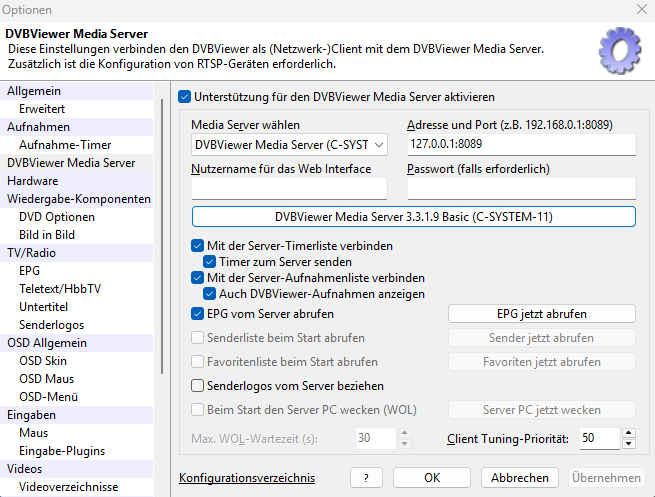
Task: Select Eingabe-Plugins page
Action: coord(76,451)
